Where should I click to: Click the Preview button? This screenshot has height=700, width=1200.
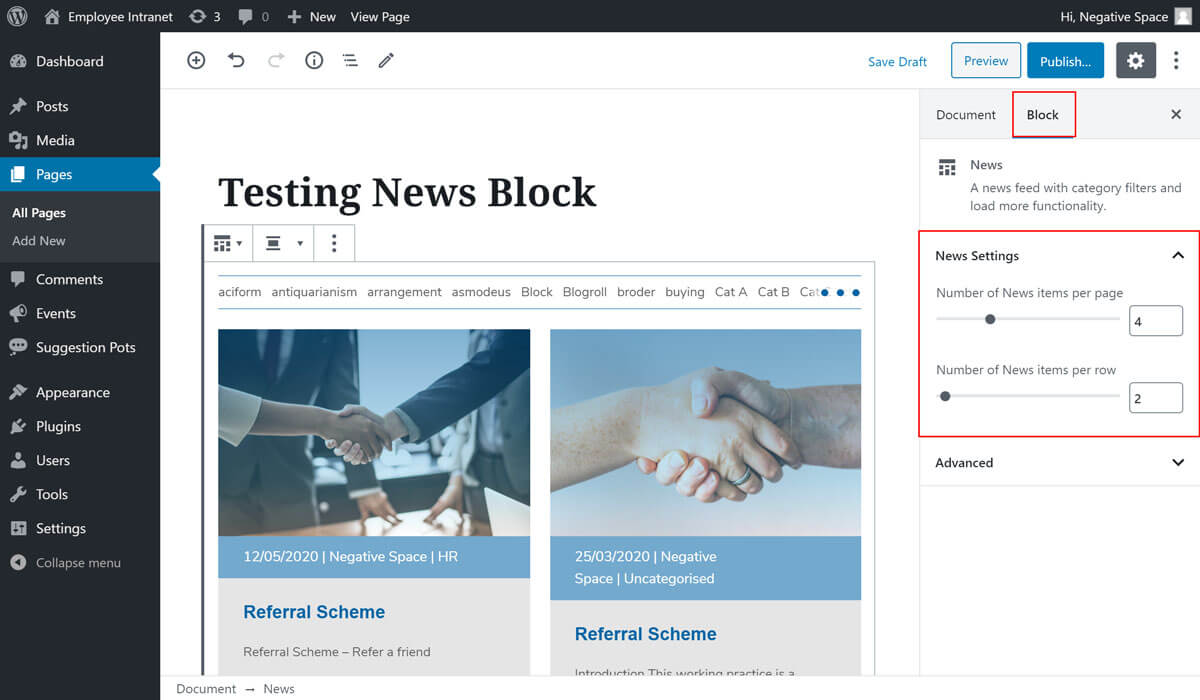(985, 61)
